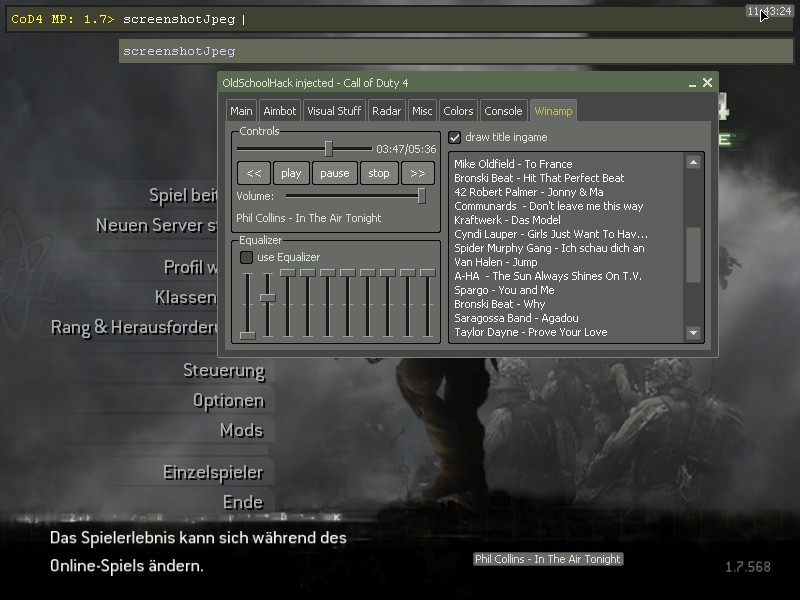Click the CoD4 console command input line

click(x=399, y=19)
